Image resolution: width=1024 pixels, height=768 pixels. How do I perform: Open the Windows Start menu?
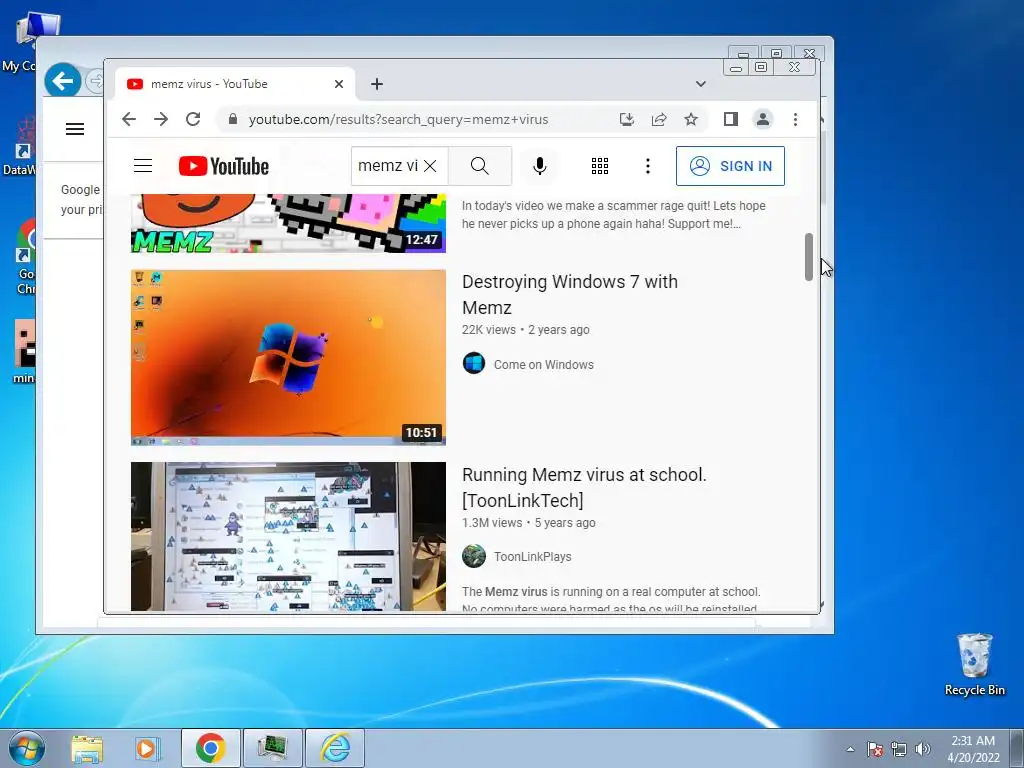point(27,748)
